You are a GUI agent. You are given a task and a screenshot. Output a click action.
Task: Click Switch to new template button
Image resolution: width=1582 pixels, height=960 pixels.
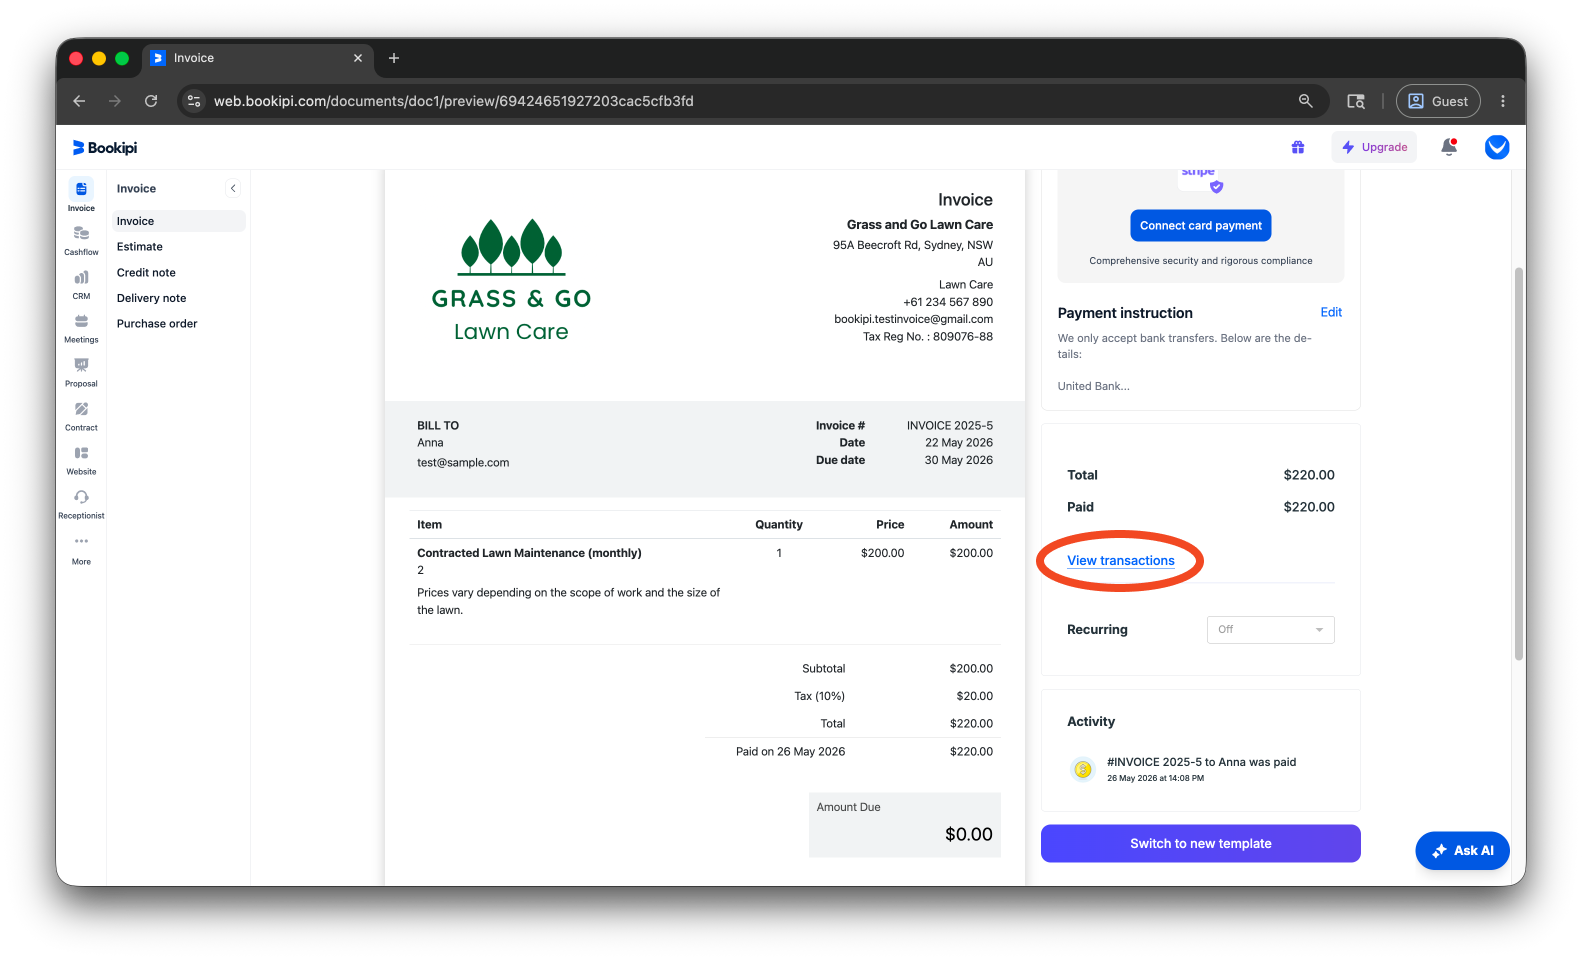coord(1200,843)
